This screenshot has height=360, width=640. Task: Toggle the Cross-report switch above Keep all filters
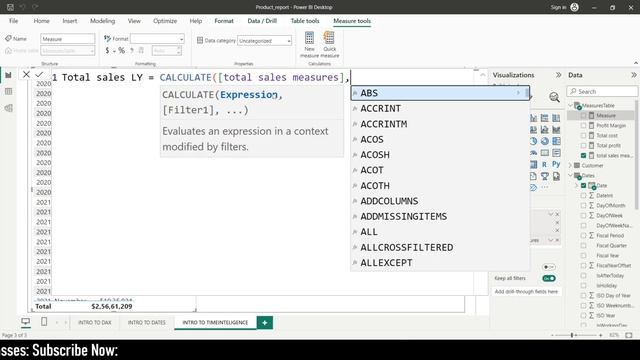(x=549, y=267)
